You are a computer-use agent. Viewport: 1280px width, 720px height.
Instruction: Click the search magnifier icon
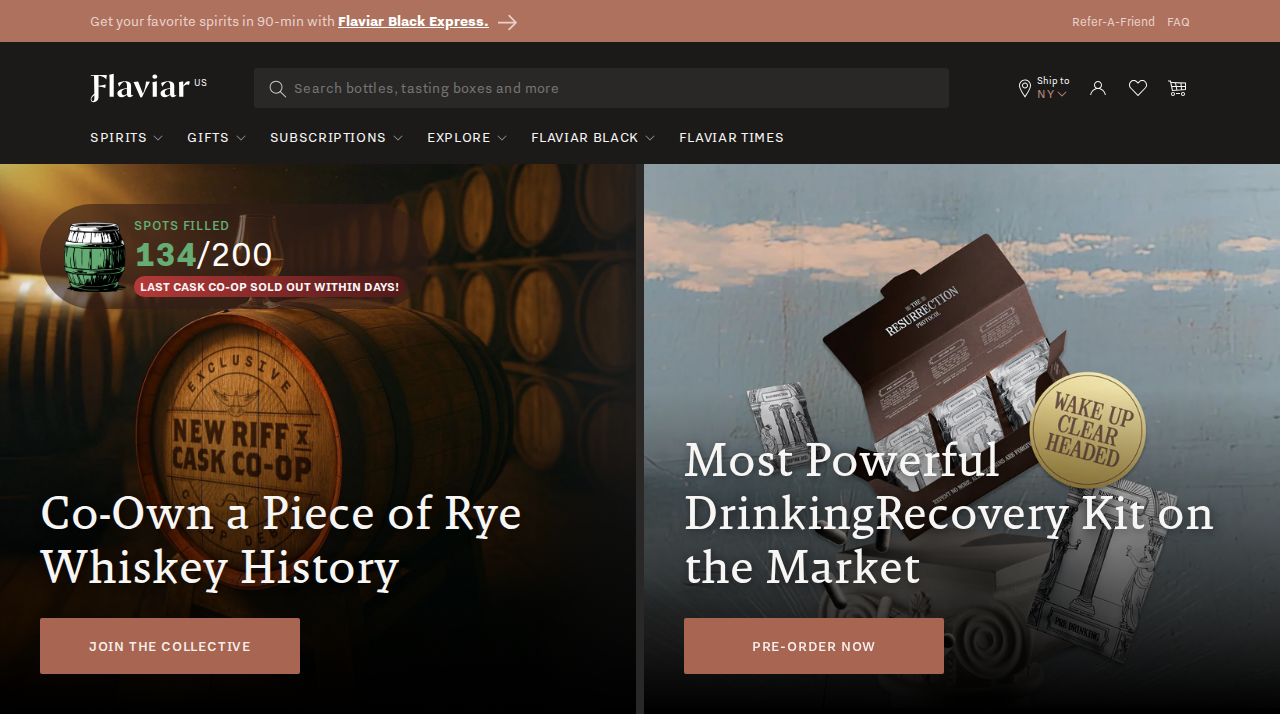277,88
